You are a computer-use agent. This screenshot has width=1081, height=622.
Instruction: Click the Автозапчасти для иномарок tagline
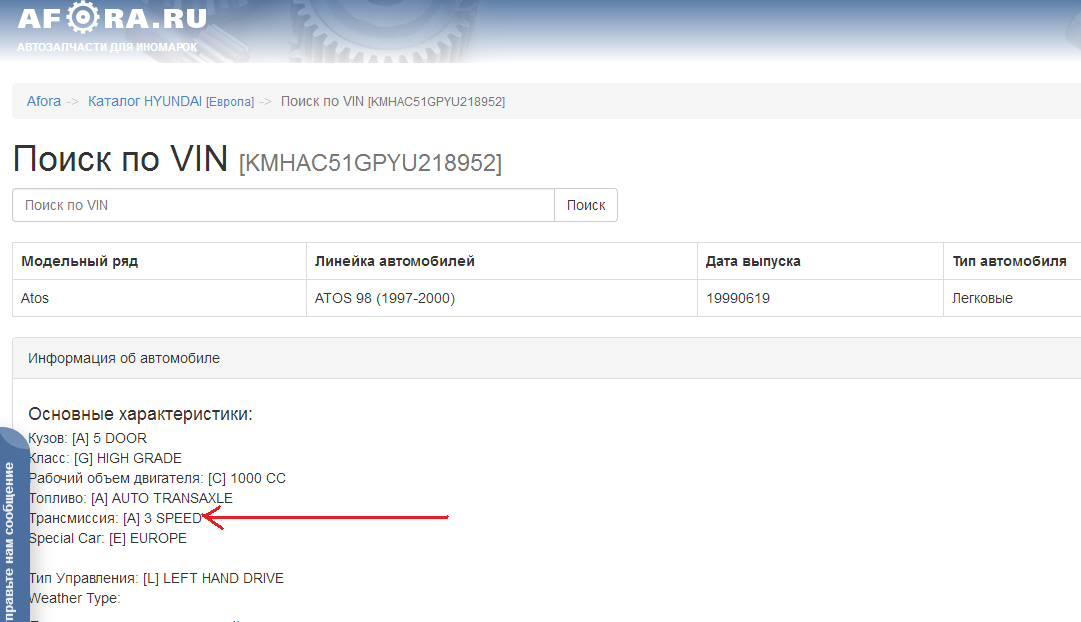point(107,47)
